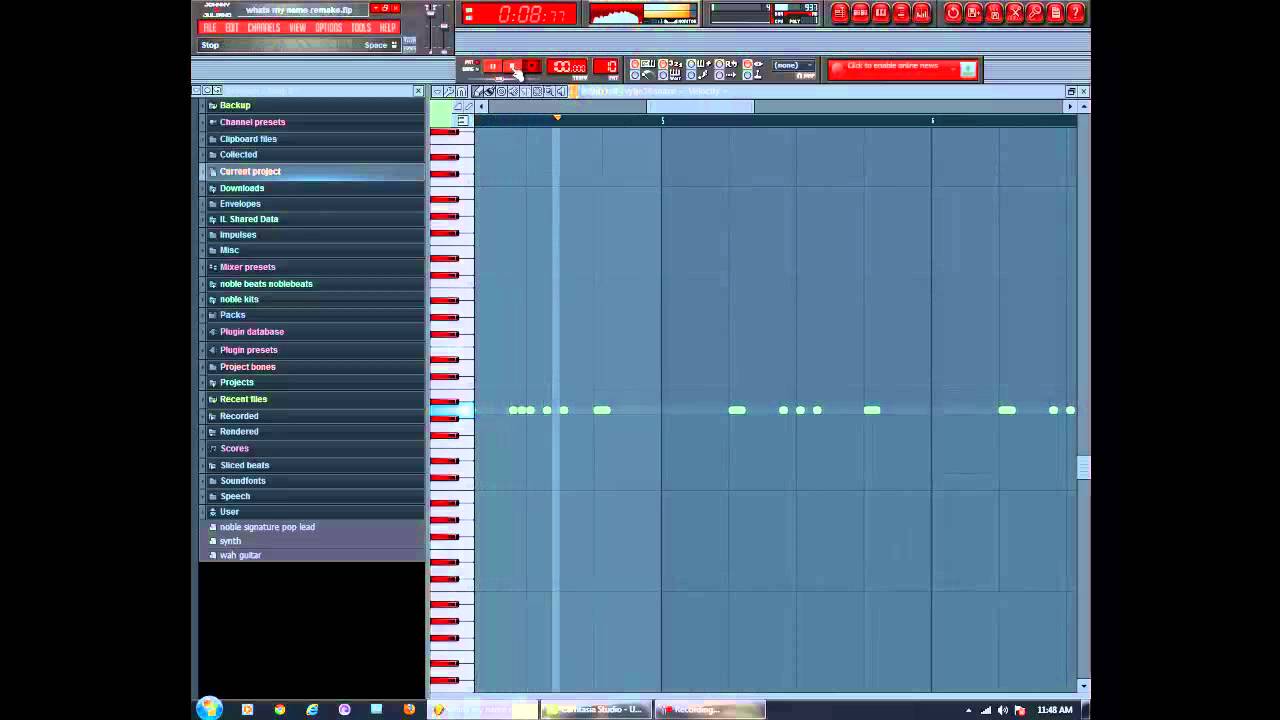Open the piano roll window button
This screenshot has width=1280, height=720.
point(881,13)
